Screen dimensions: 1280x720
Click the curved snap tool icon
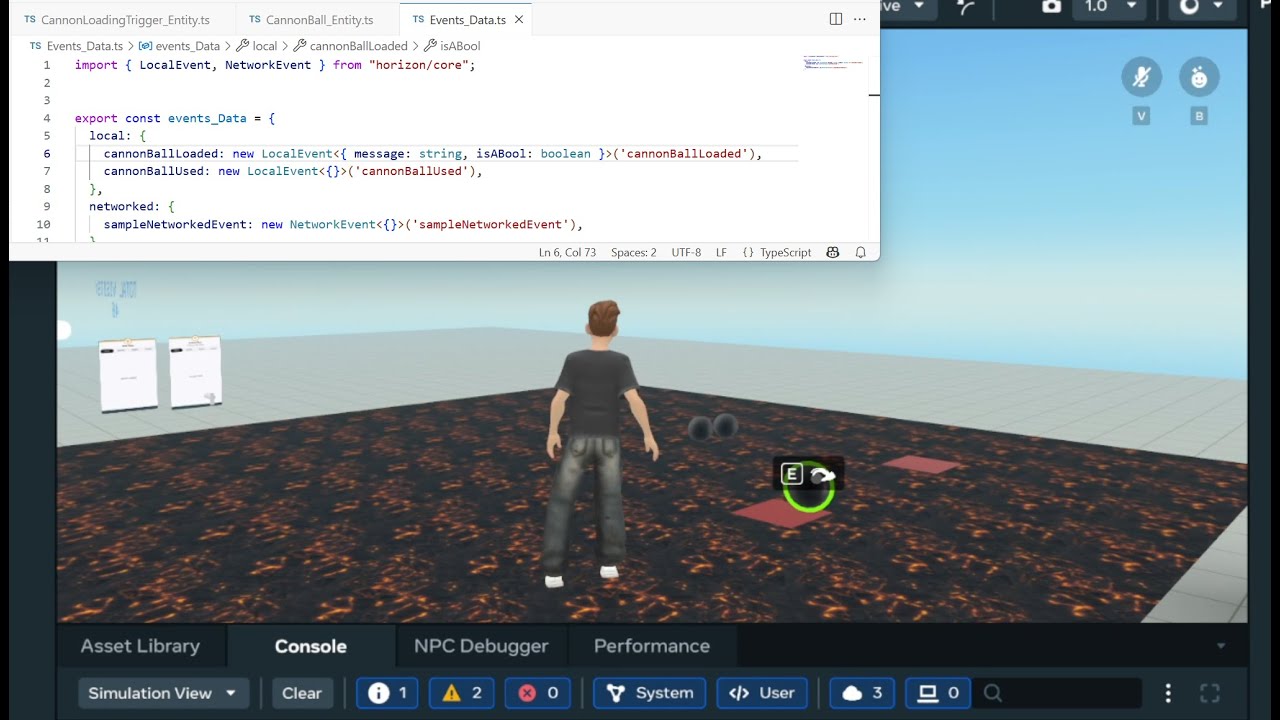coord(966,7)
